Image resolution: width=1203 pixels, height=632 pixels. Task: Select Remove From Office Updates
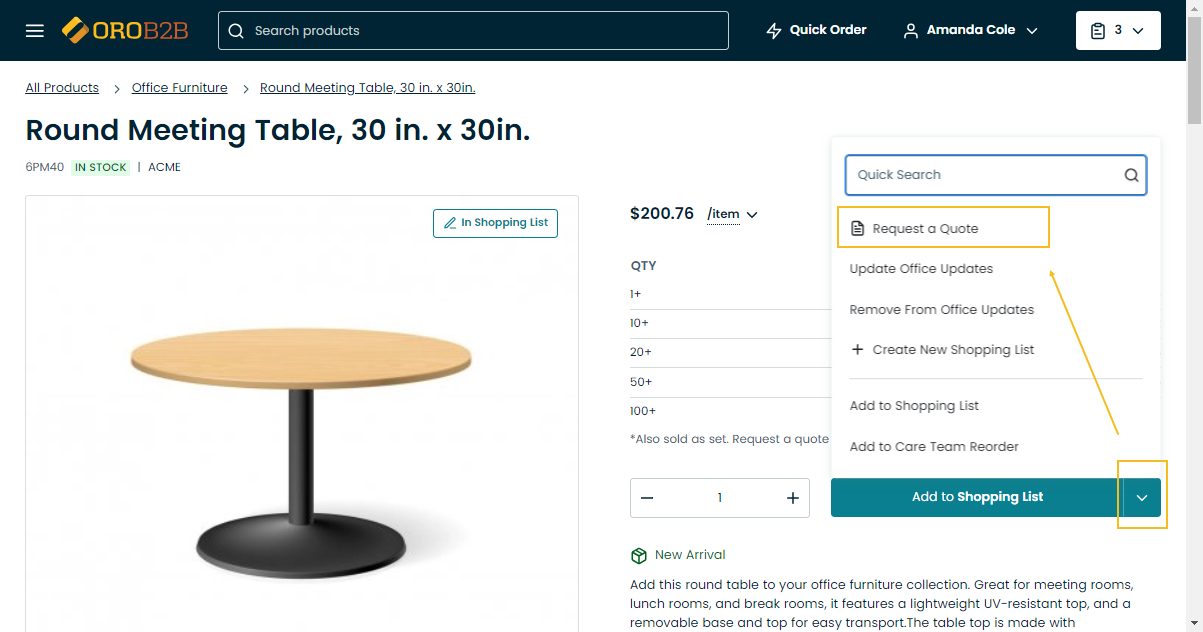941,310
